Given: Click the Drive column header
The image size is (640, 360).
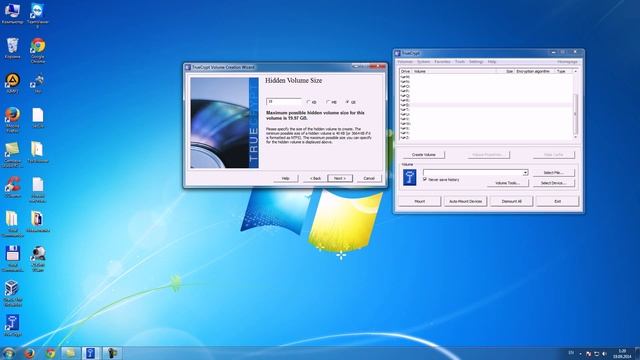Looking at the screenshot, I should [x=406, y=71].
